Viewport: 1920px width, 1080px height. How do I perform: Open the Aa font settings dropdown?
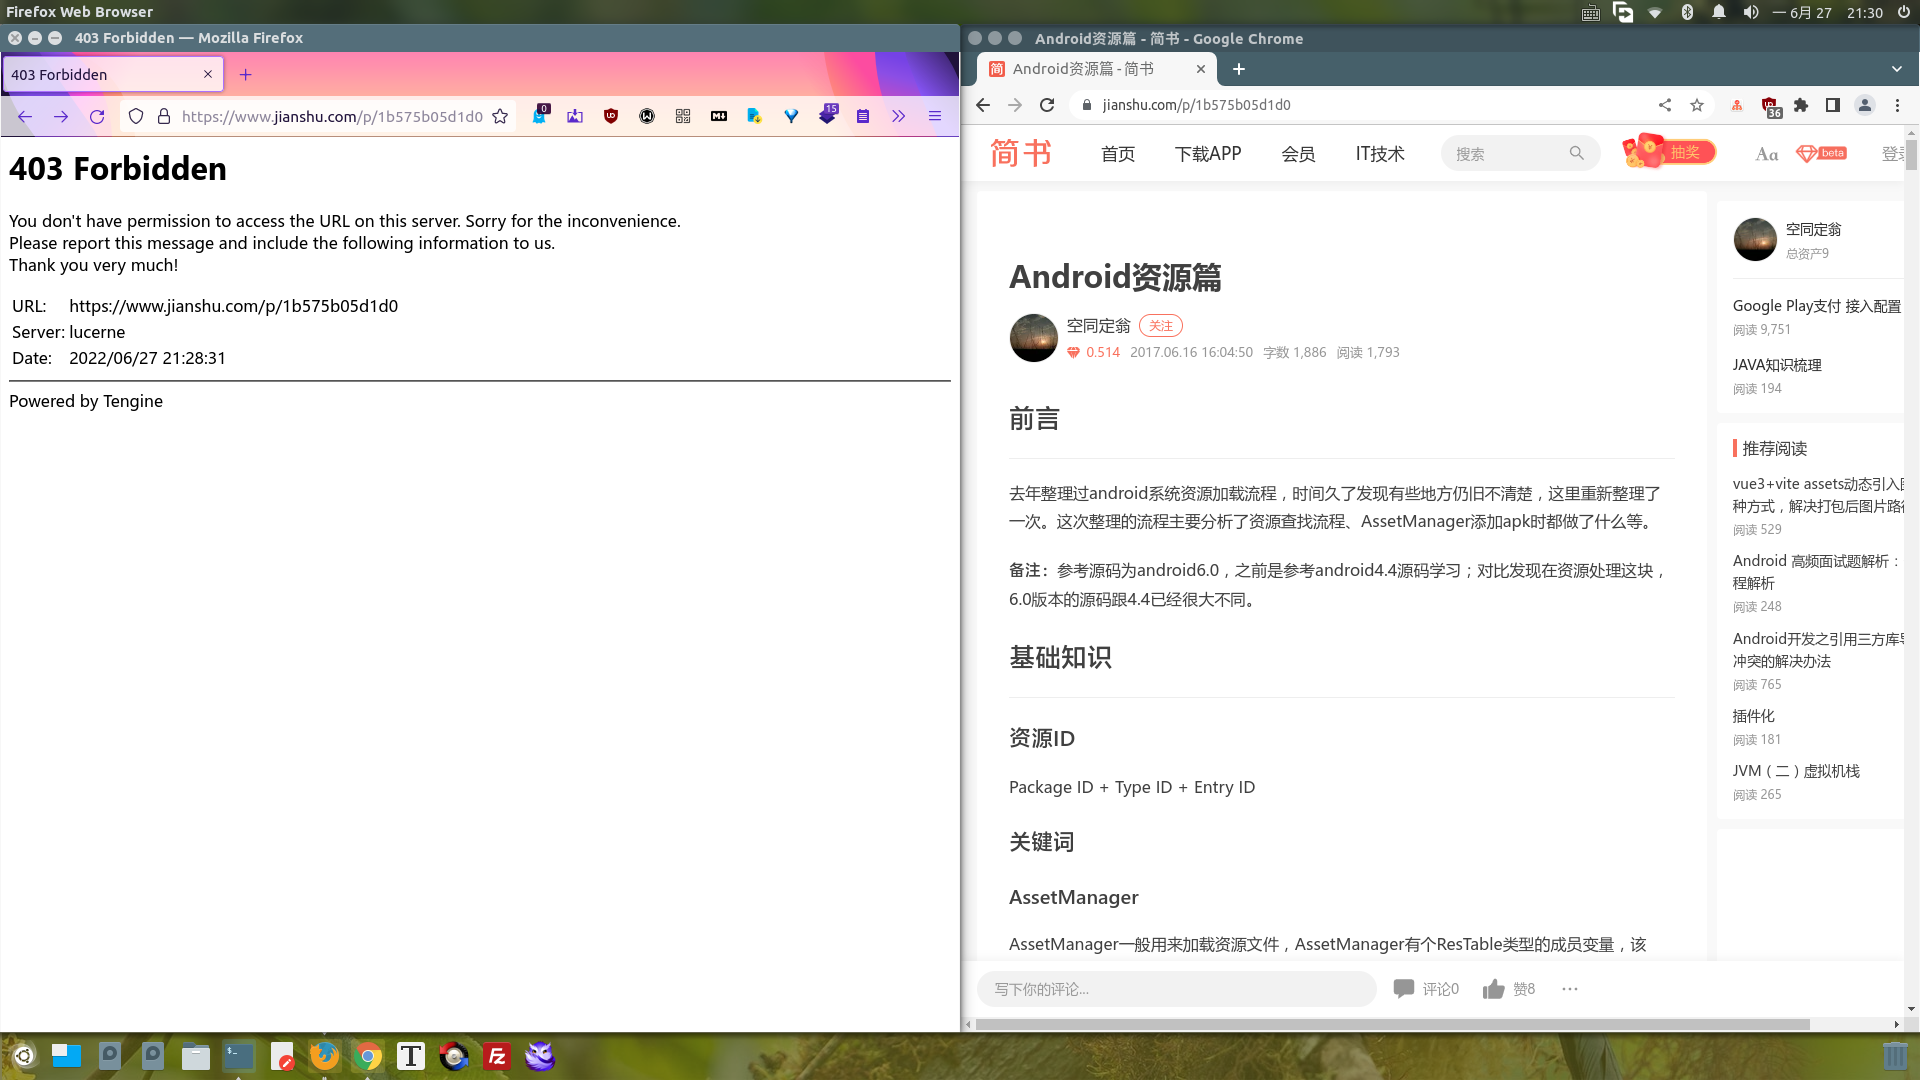point(1767,154)
